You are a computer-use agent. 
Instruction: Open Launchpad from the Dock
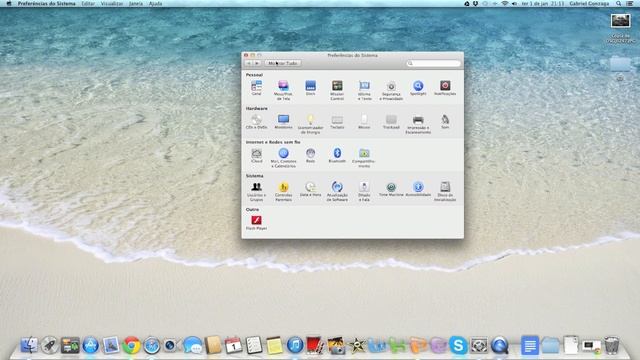tap(49, 345)
